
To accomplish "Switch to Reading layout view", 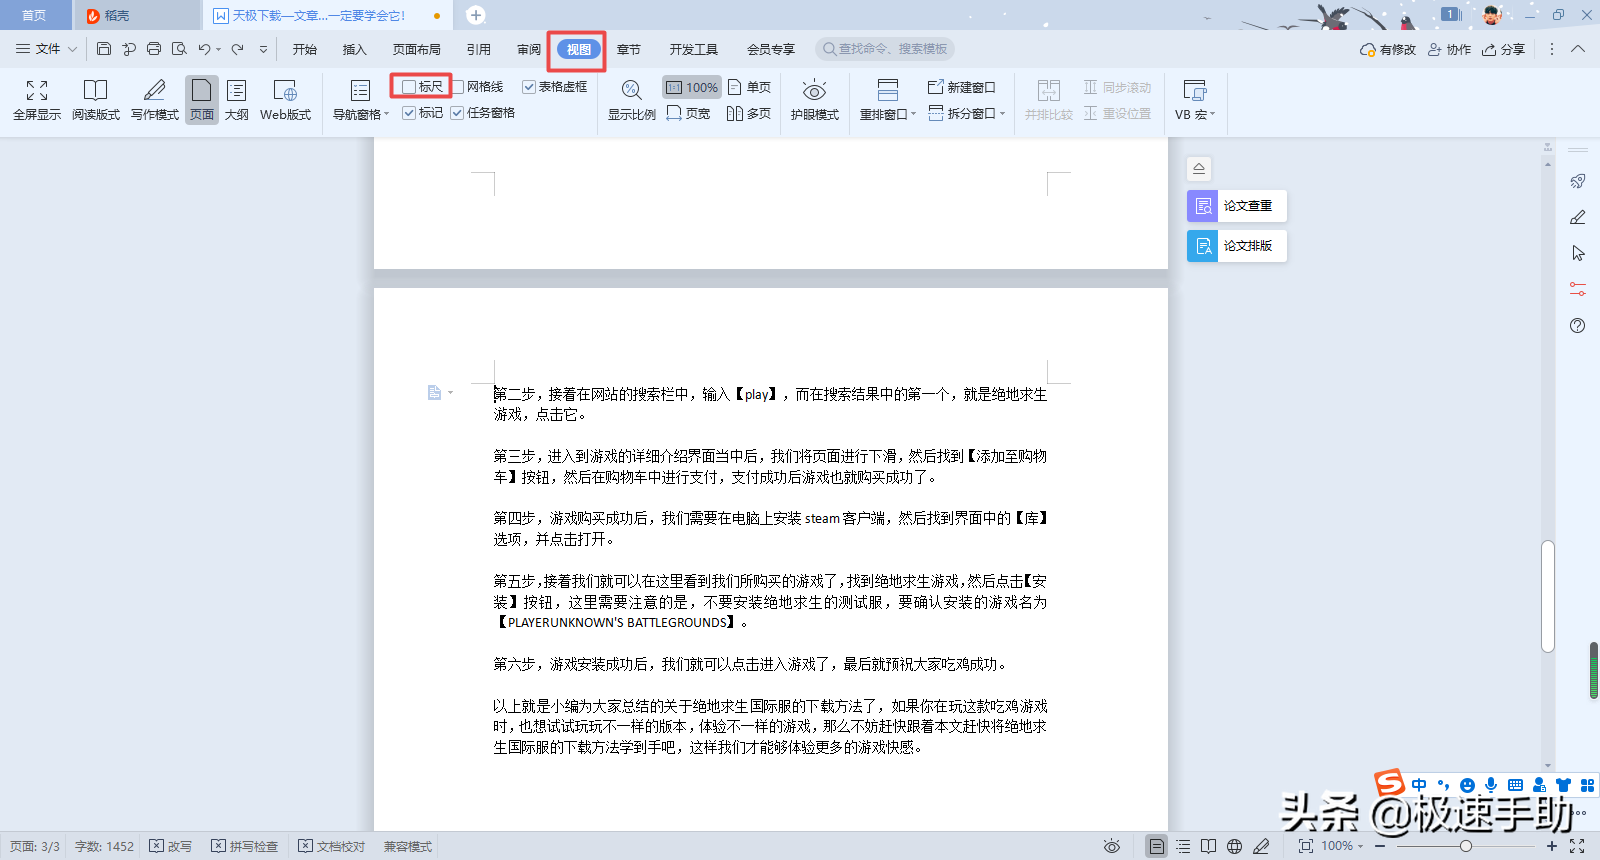I will coord(96,100).
